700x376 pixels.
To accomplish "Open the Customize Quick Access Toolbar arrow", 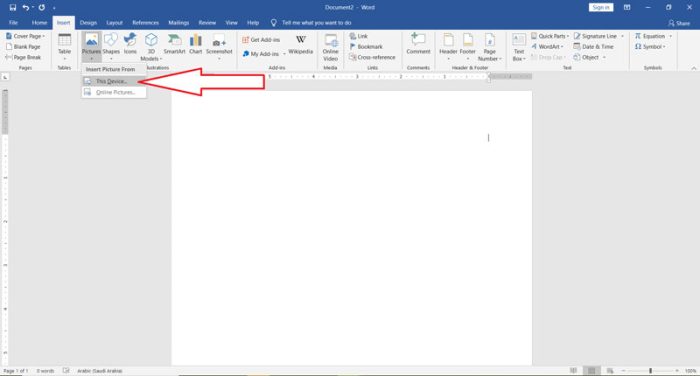I will [x=54, y=8].
